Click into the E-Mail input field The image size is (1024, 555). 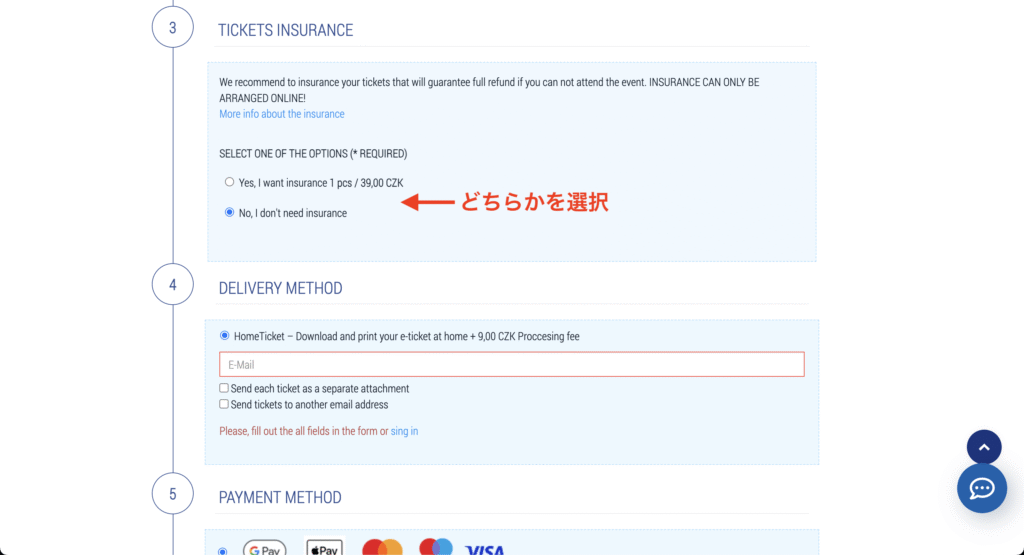pyautogui.click(x=511, y=365)
